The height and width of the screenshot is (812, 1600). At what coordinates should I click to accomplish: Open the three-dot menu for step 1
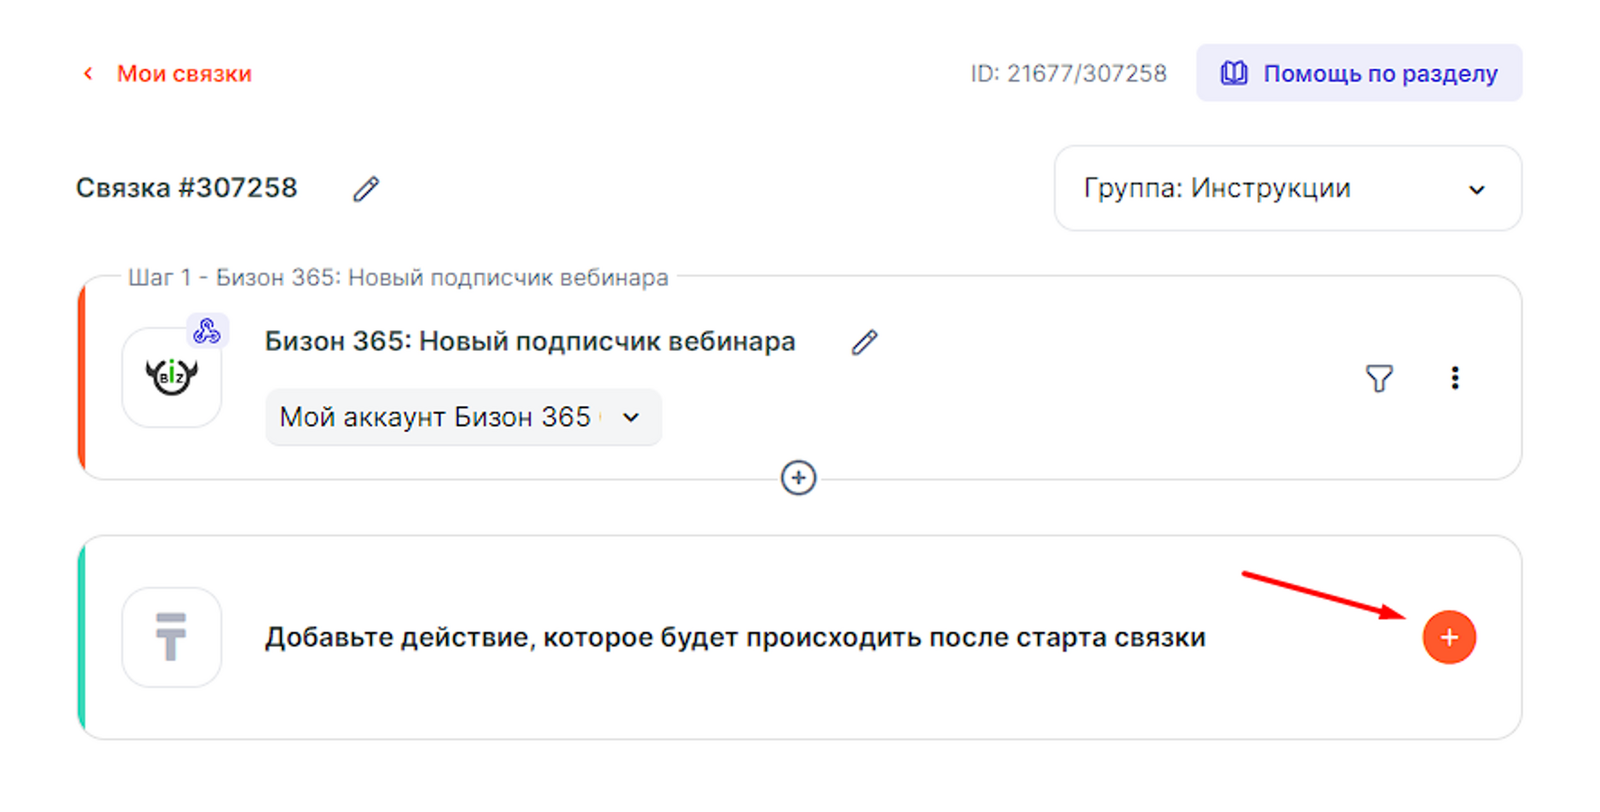pyautogui.click(x=1455, y=378)
